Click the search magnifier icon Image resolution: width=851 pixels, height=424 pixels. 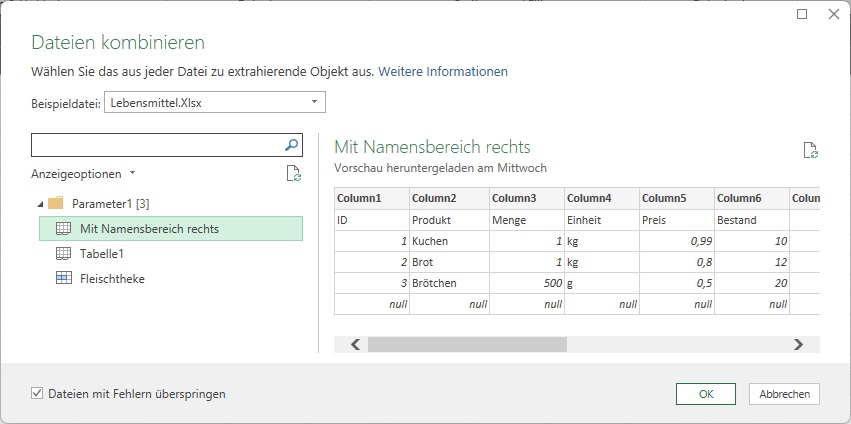click(x=291, y=145)
